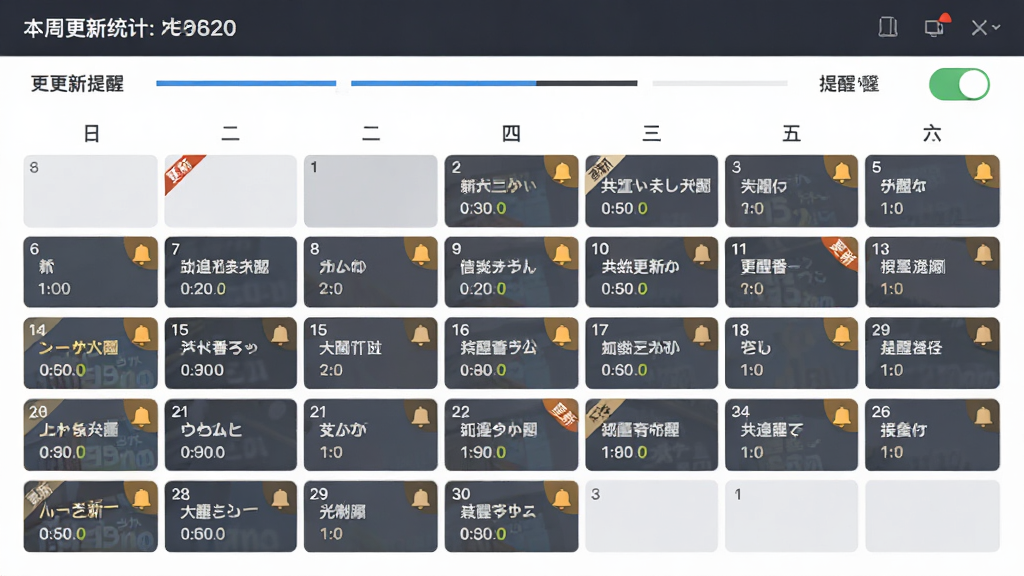Click the bell icon on day 5
1024x576 pixels.
coord(983,172)
